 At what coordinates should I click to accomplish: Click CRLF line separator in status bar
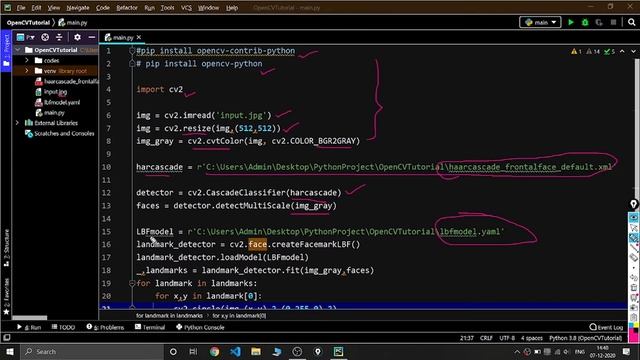(486, 338)
